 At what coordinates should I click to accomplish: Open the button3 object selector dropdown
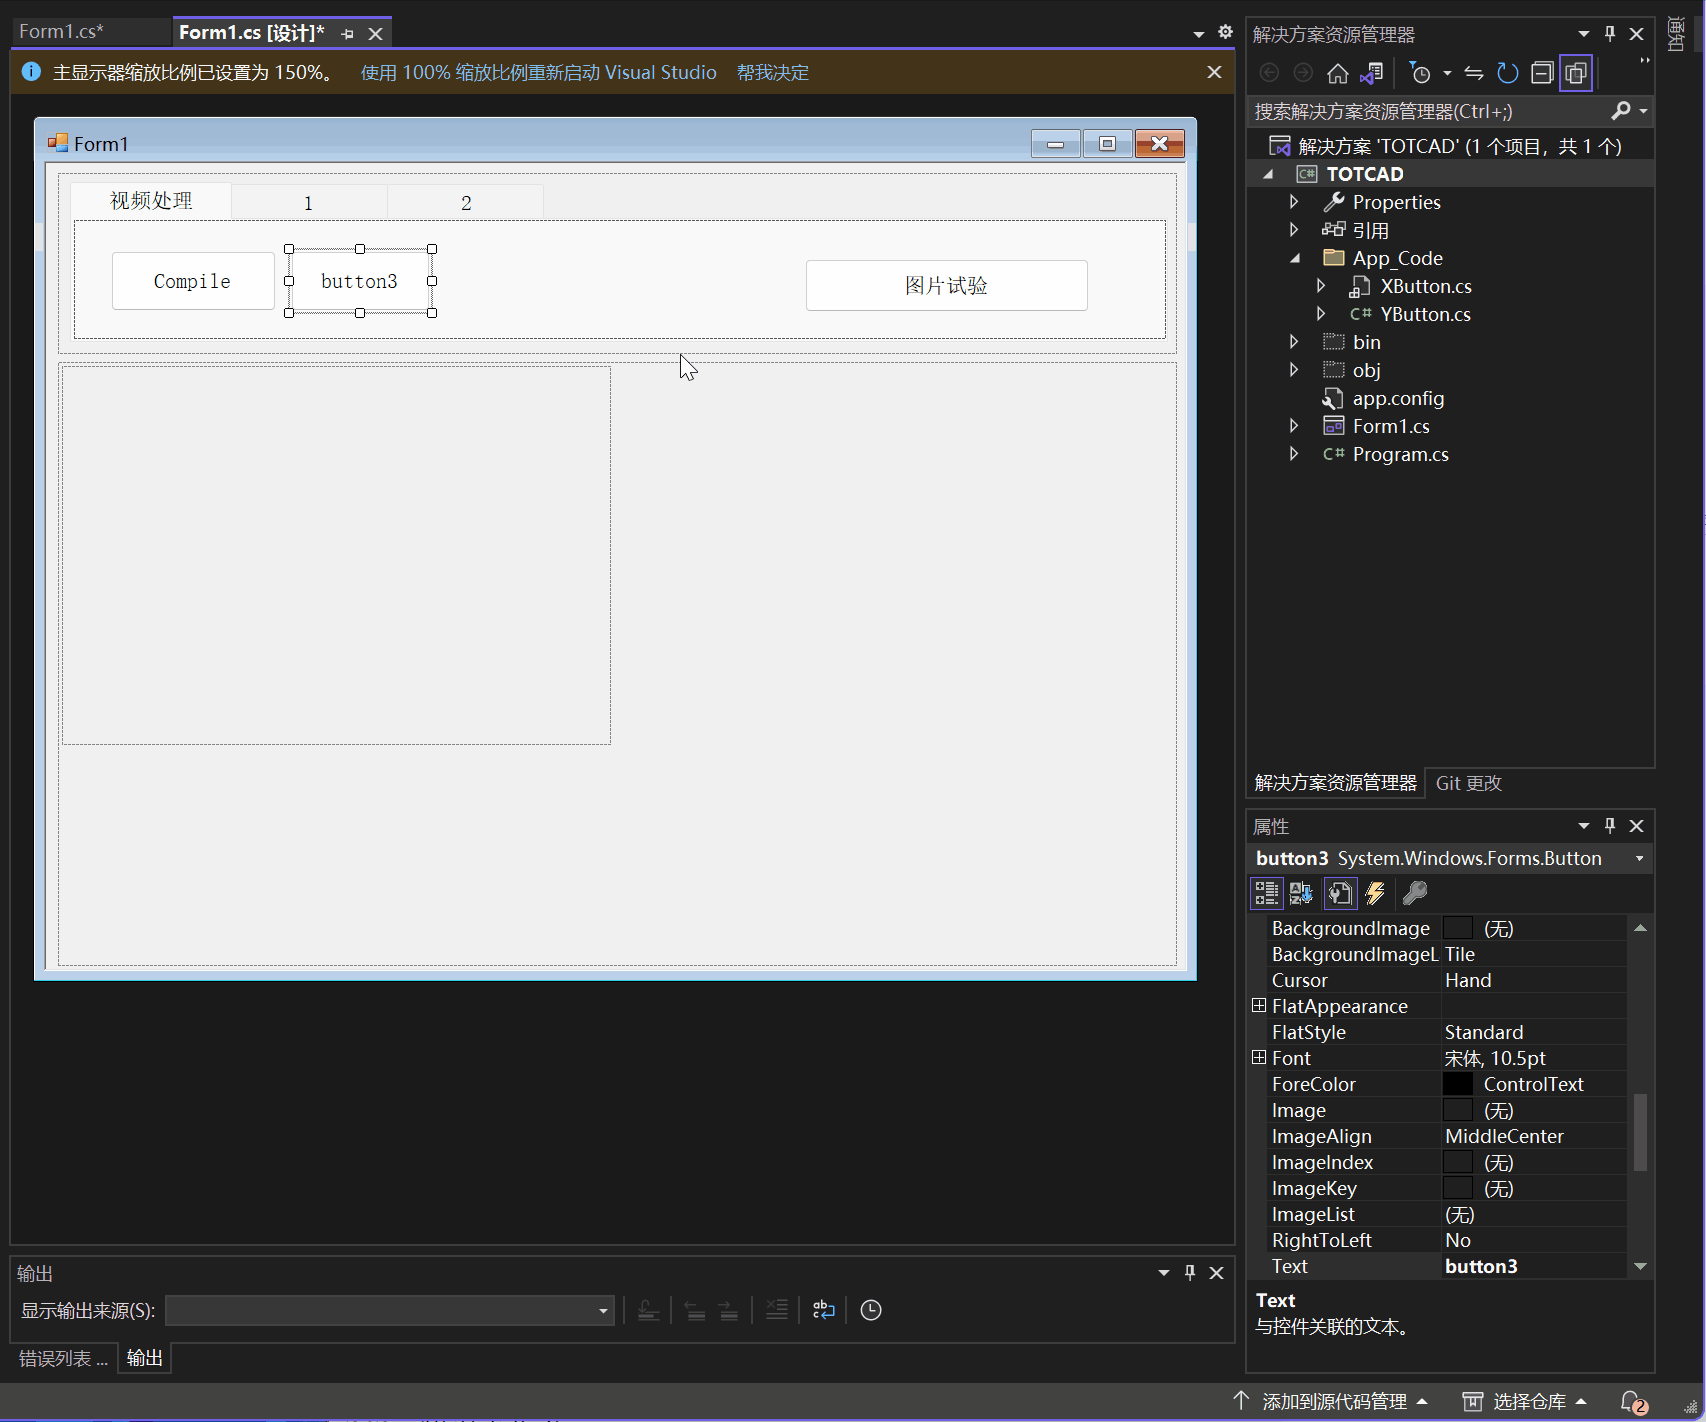pyautogui.click(x=1639, y=859)
